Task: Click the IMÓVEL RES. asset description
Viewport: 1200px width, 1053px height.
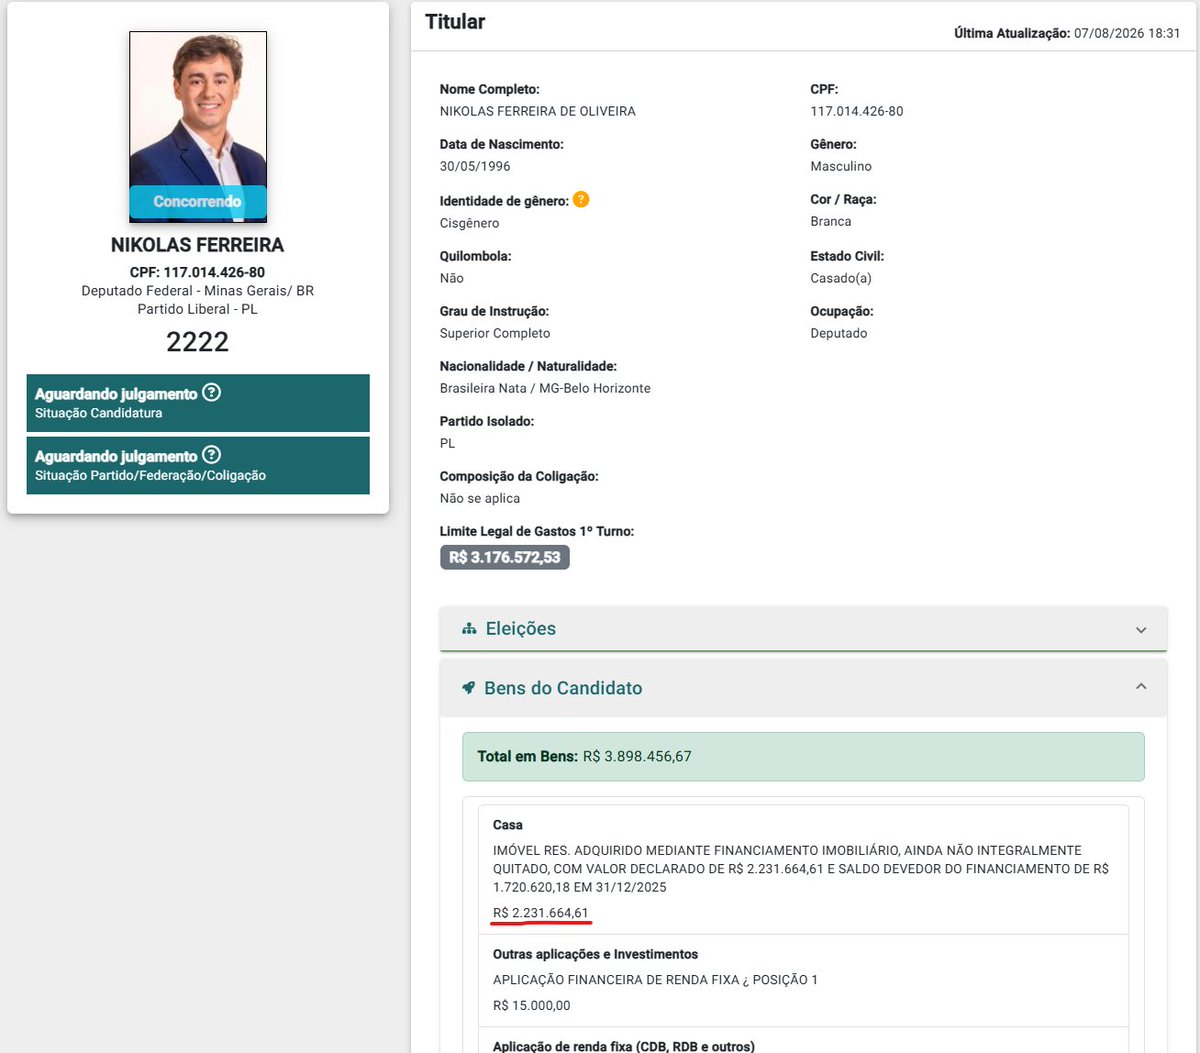Action: pos(801,869)
